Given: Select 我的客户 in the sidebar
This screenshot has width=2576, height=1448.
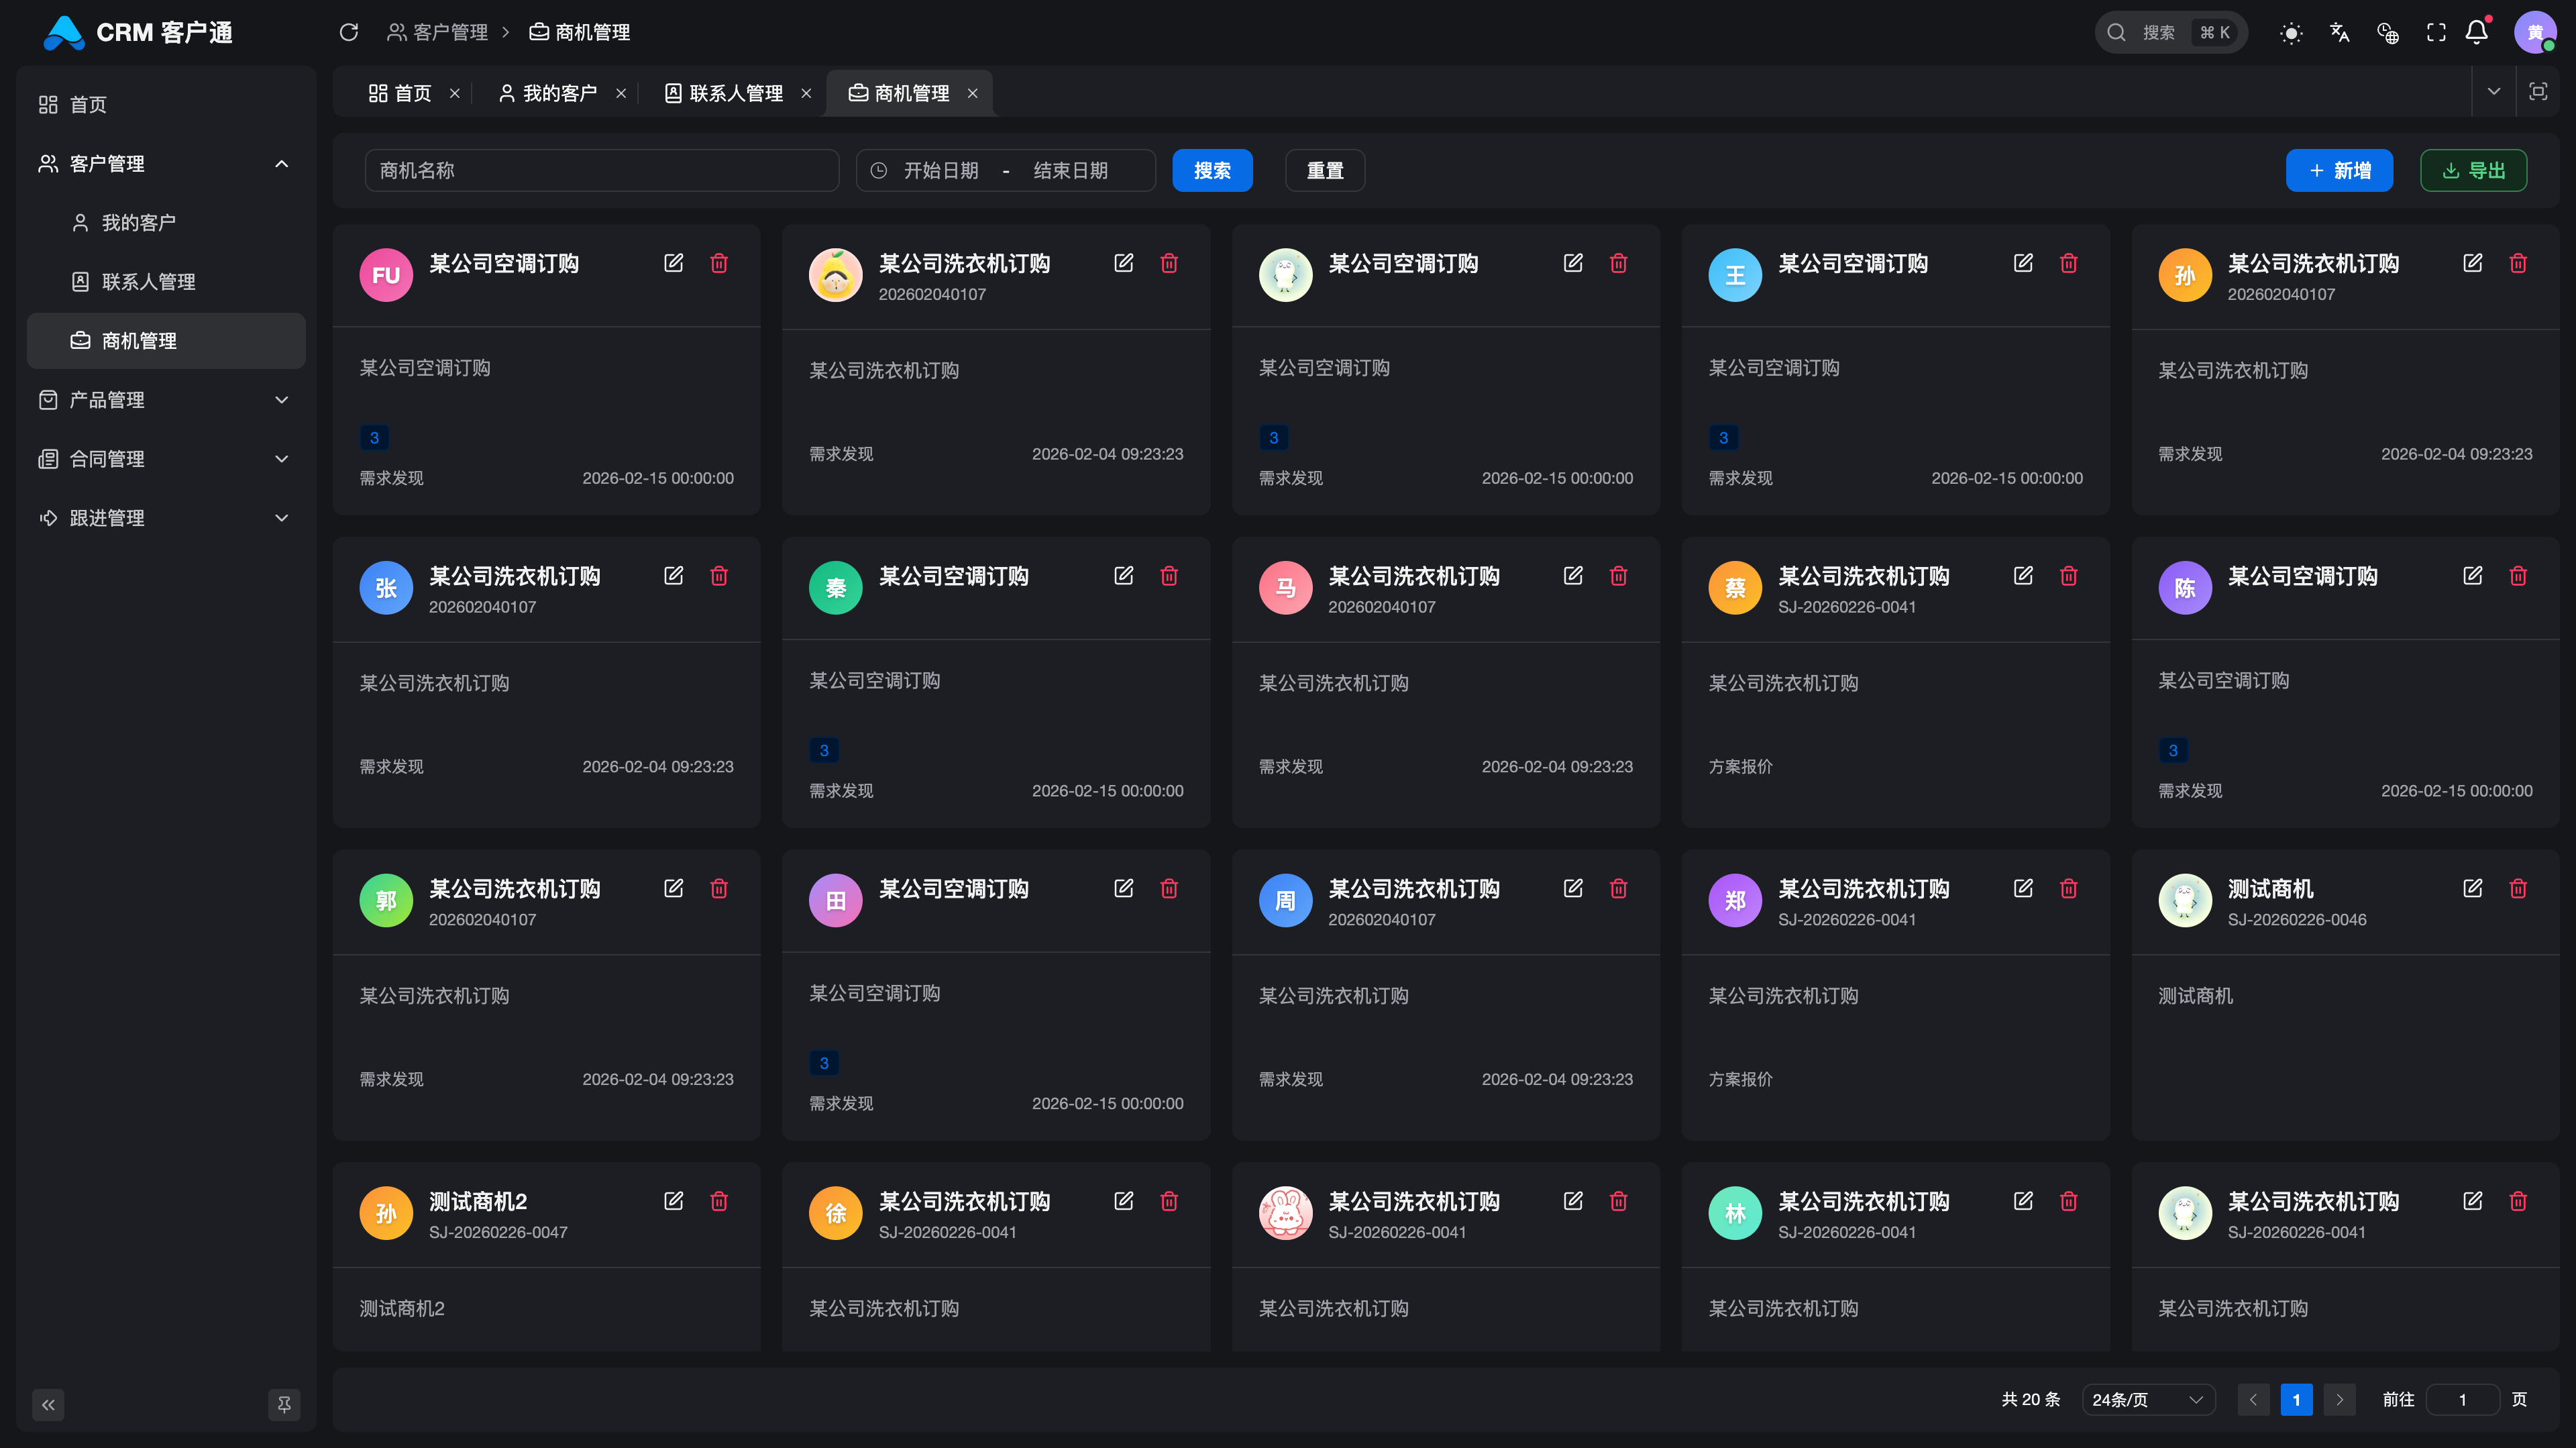Looking at the screenshot, I should click(x=139, y=222).
